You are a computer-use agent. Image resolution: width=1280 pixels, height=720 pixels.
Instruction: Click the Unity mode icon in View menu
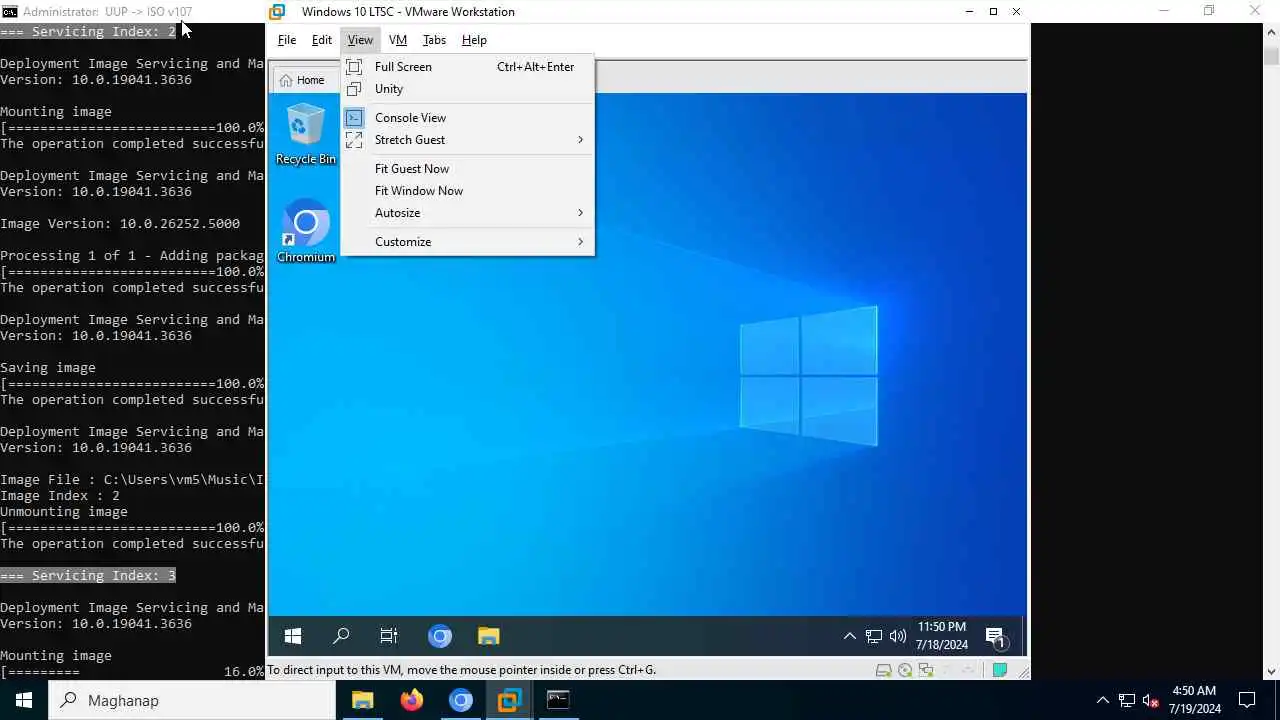coord(354,89)
